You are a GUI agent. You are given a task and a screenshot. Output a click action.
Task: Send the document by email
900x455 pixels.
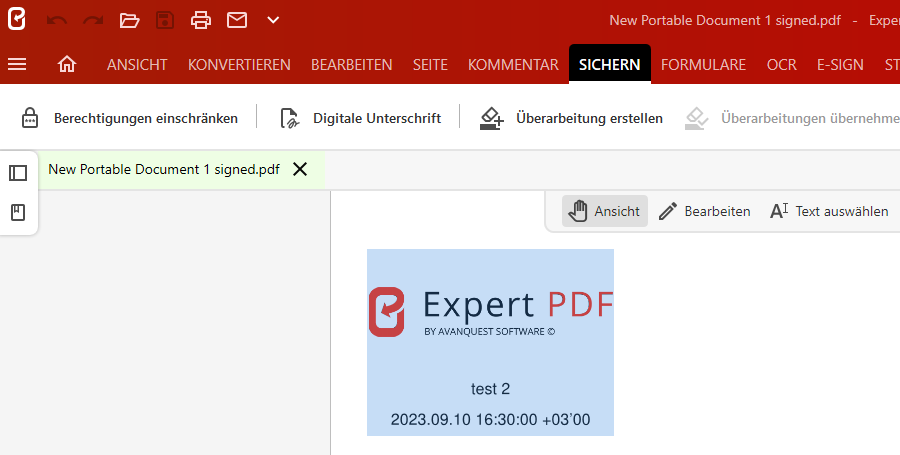237,20
